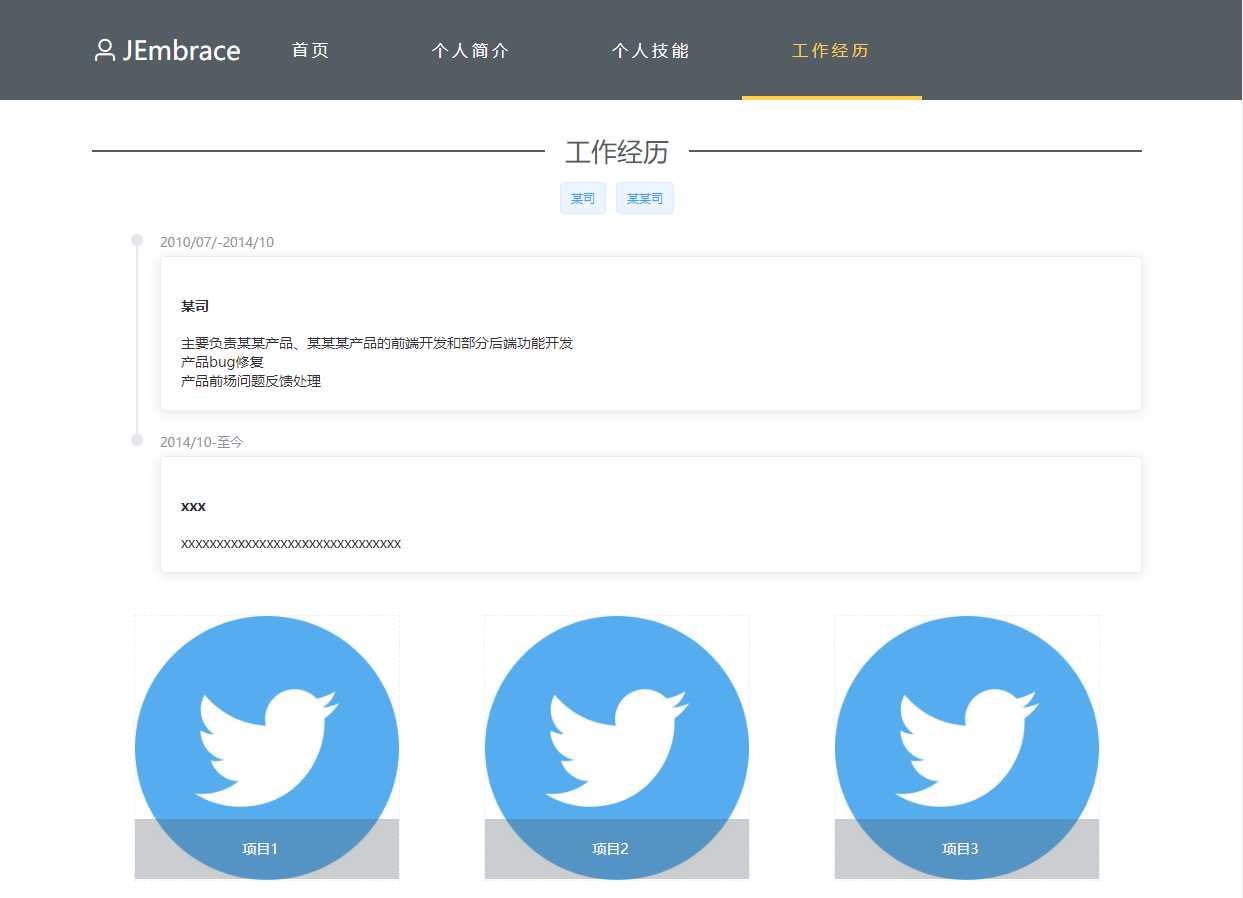The width and height of the screenshot is (1243, 898).
Task: Click the JEmbrace logo text
Action: pos(181,51)
